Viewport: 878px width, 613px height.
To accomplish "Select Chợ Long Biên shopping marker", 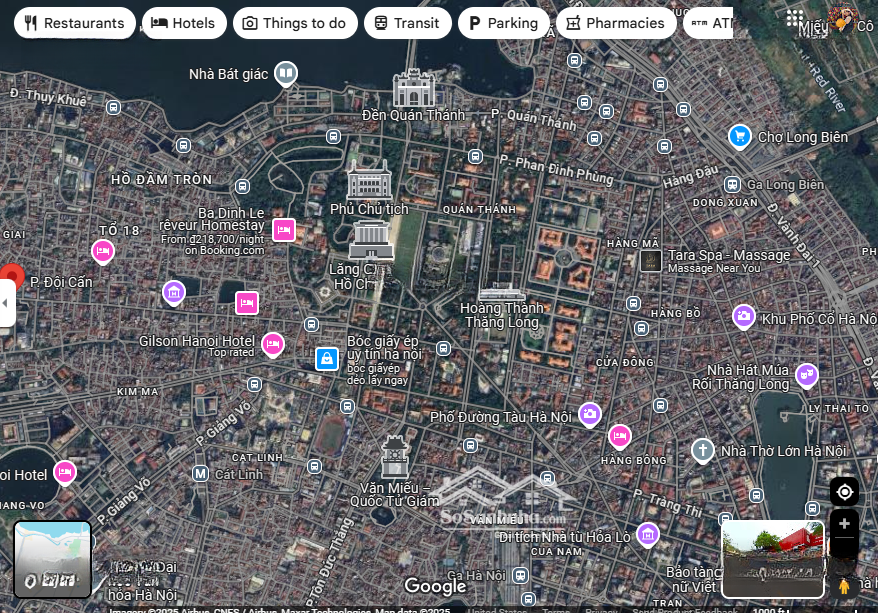I will (740, 136).
